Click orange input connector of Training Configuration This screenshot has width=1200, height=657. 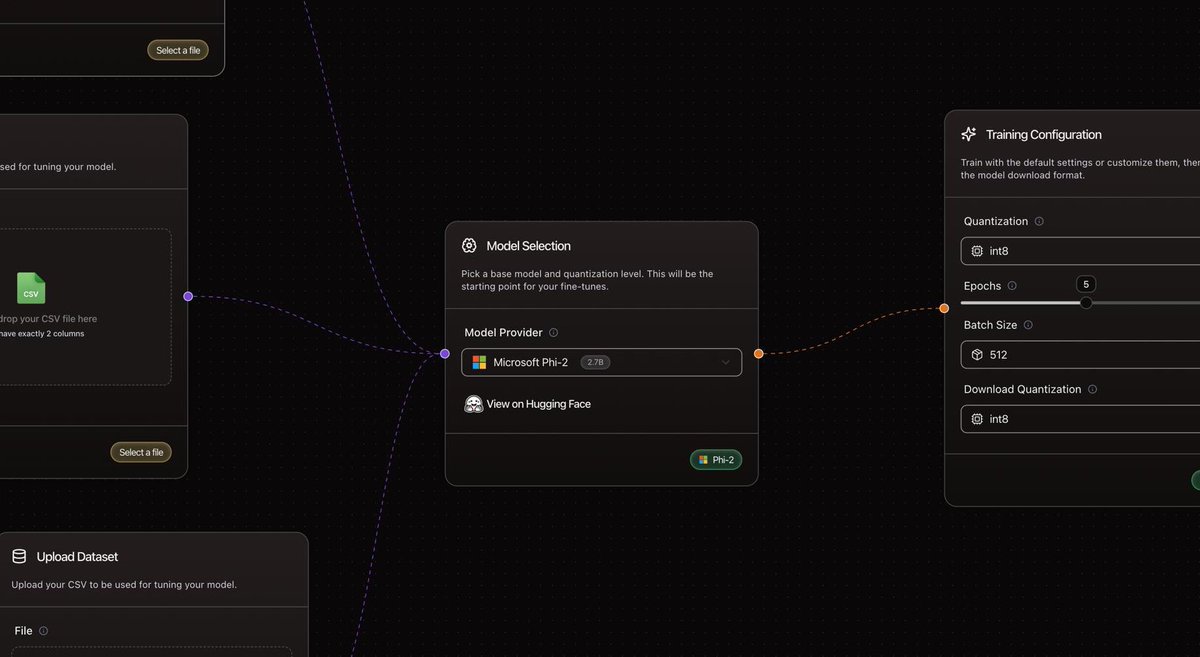coord(944,308)
